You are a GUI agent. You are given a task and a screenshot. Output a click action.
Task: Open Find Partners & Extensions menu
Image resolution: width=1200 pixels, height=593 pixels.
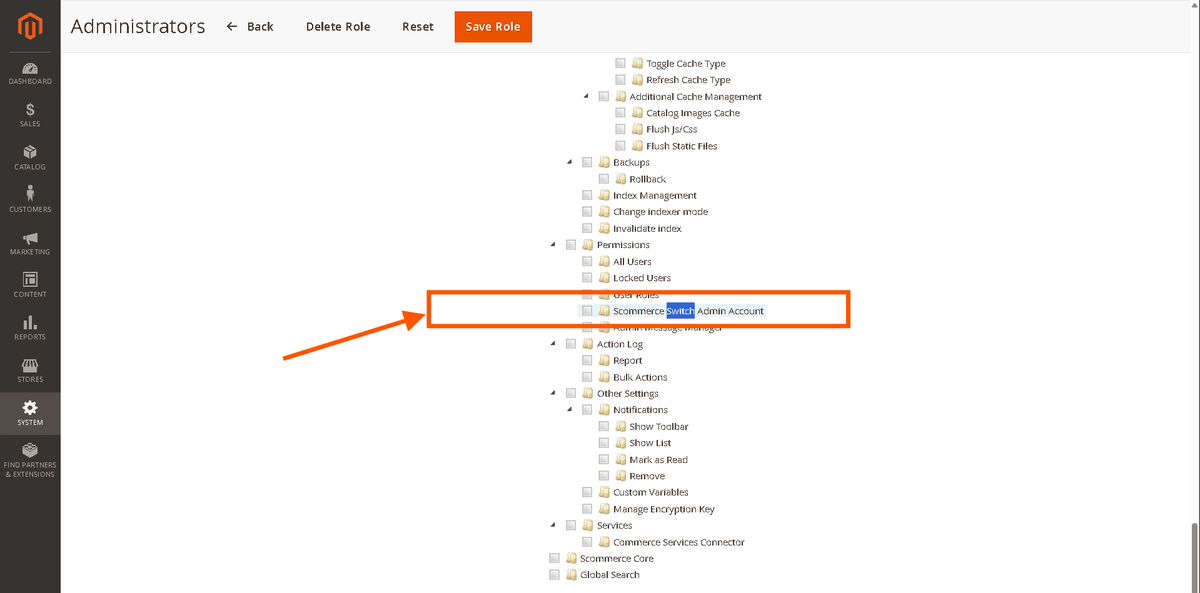[30, 458]
